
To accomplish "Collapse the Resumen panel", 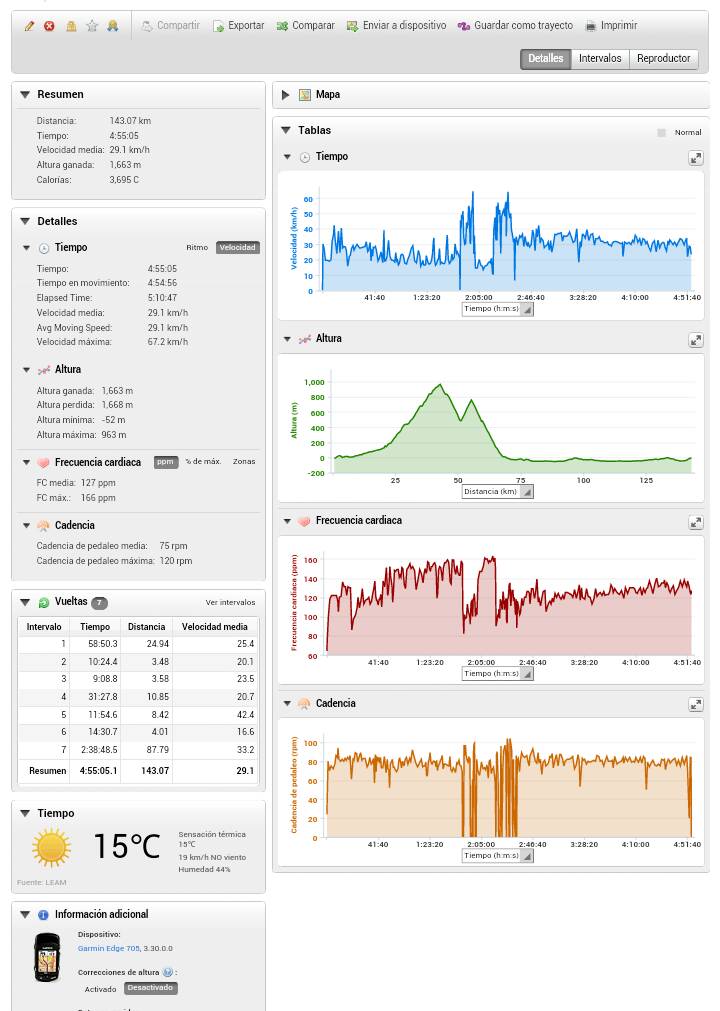I will pos(25,95).
